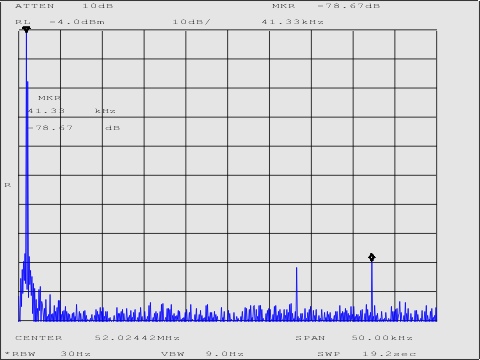Select the CENTER 52.02442MHz readout
Screen dimensions: 480x360
tap(97, 338)
